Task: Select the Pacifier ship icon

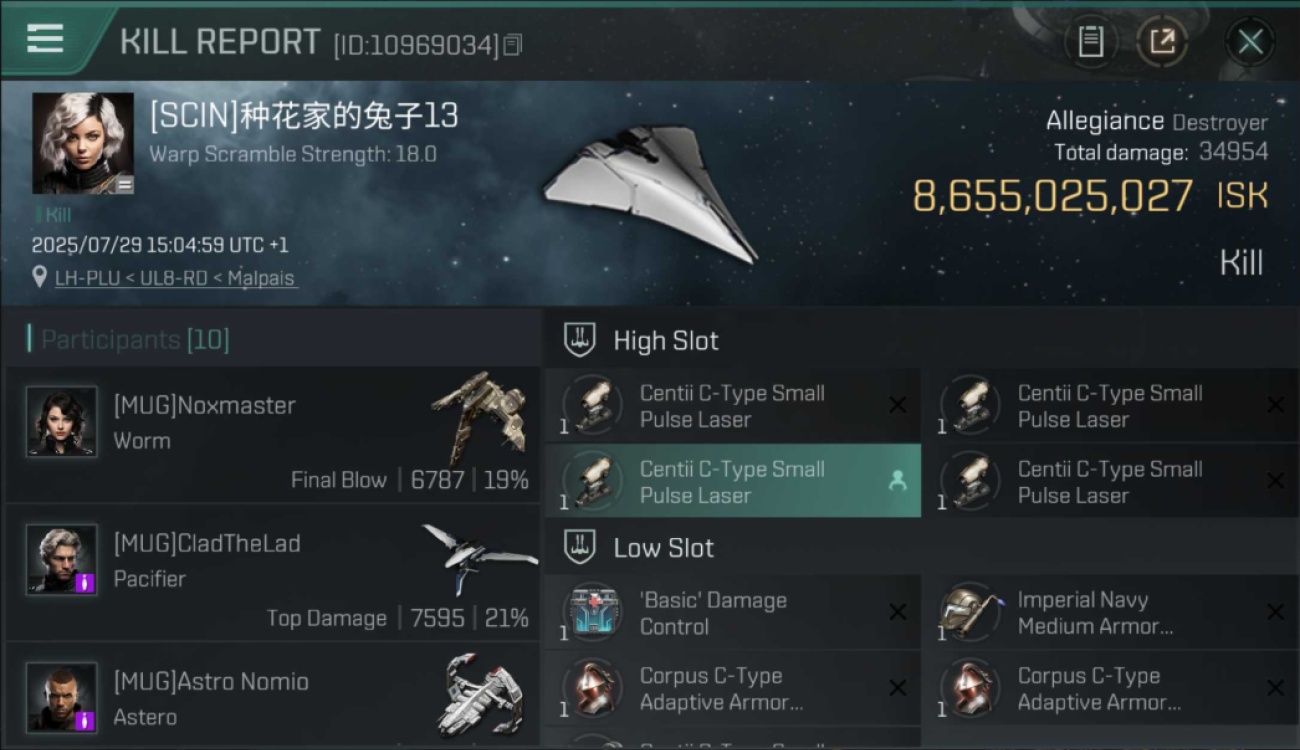Action: click(478, 557)
